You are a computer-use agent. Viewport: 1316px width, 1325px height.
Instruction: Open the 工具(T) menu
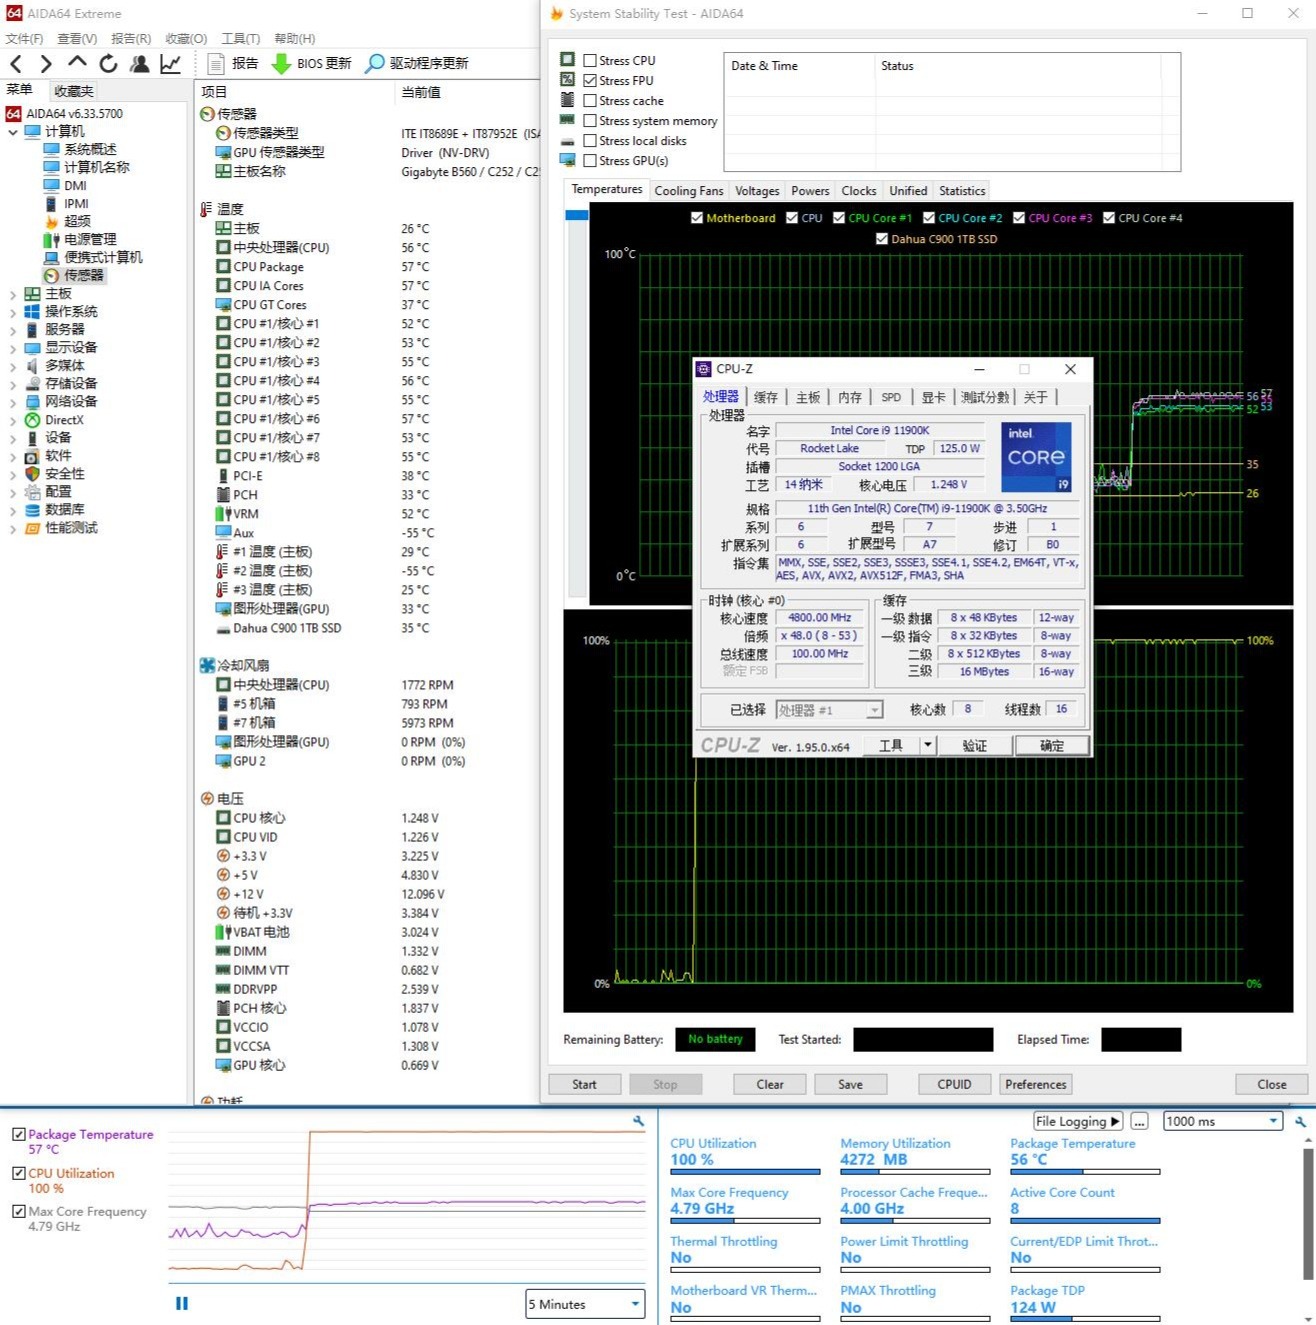tap(240, 38)
